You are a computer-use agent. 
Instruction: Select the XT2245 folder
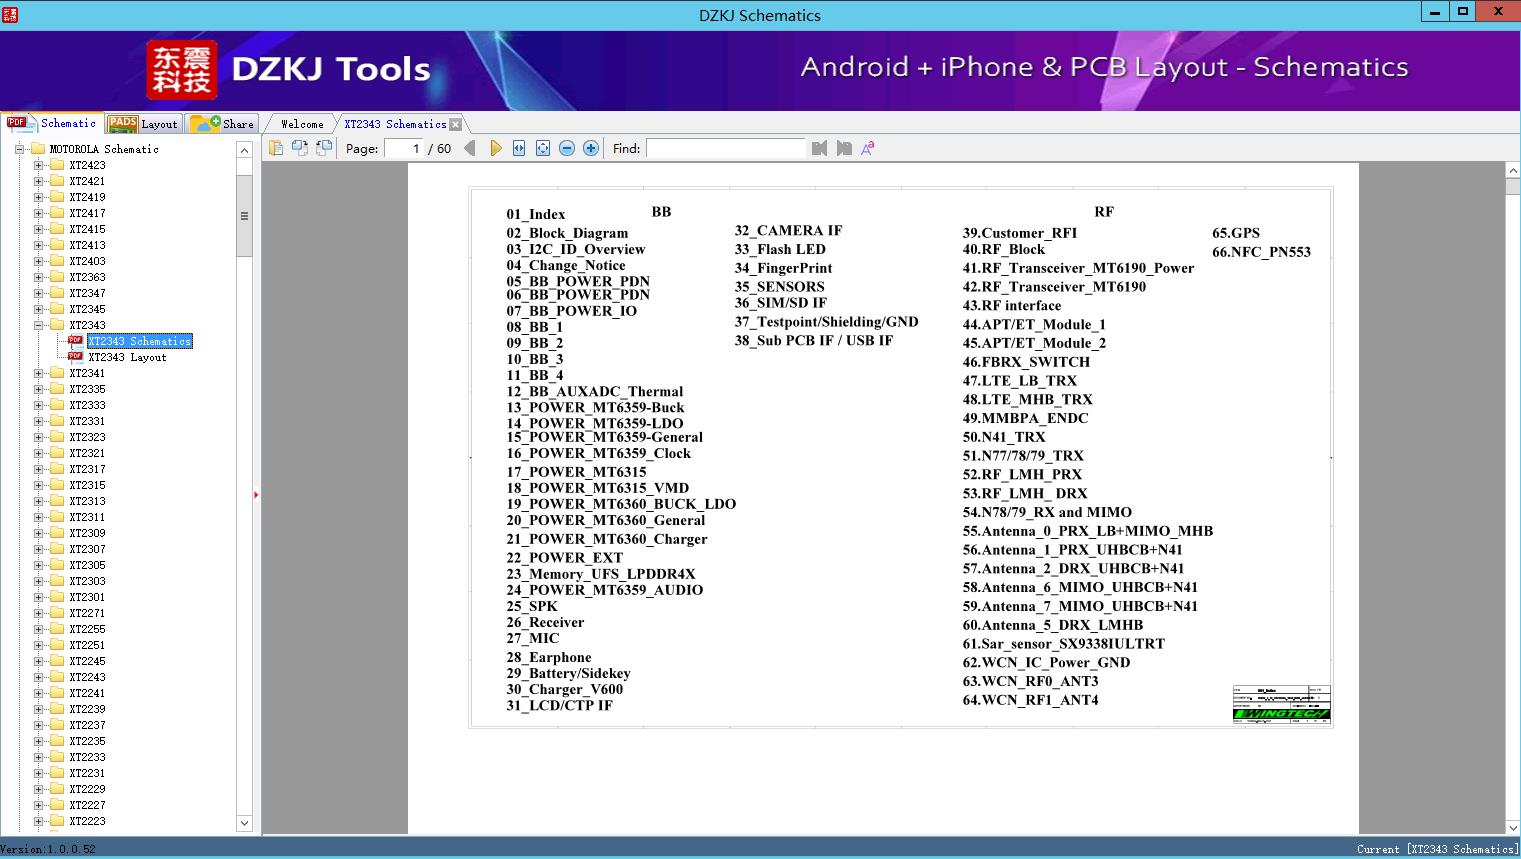[x=87, y=661]
